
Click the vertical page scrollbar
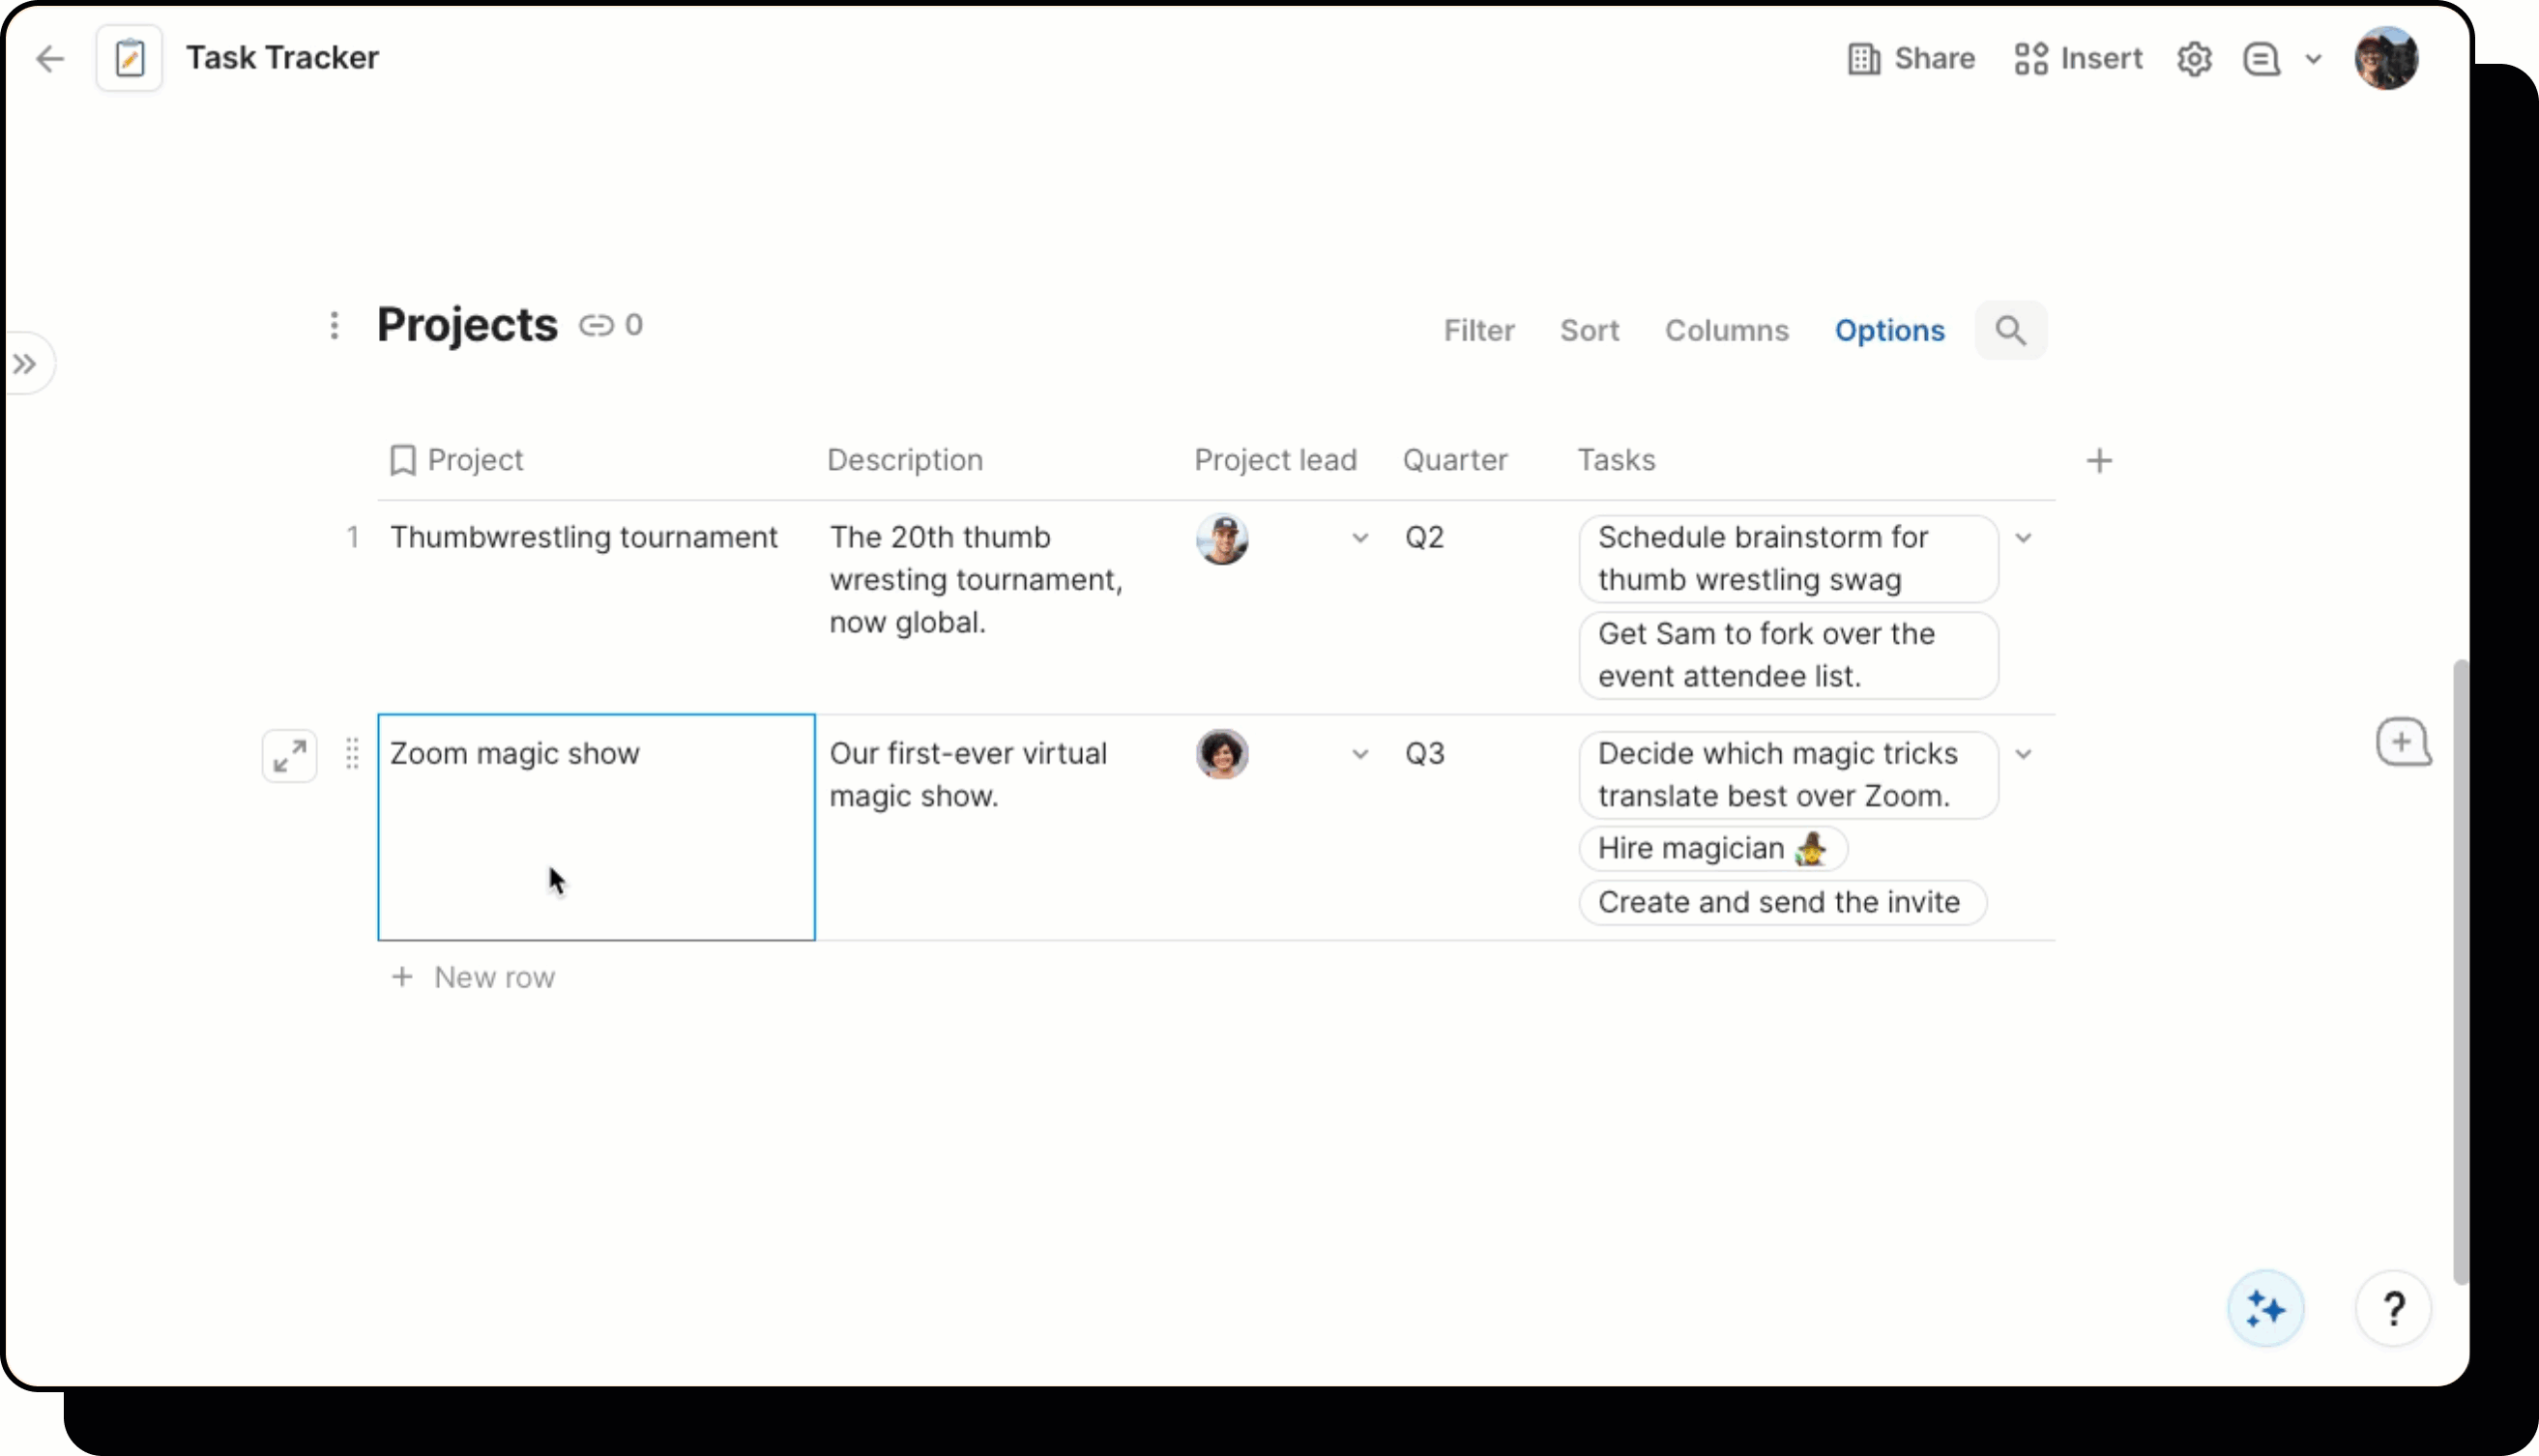point(2460,970)
